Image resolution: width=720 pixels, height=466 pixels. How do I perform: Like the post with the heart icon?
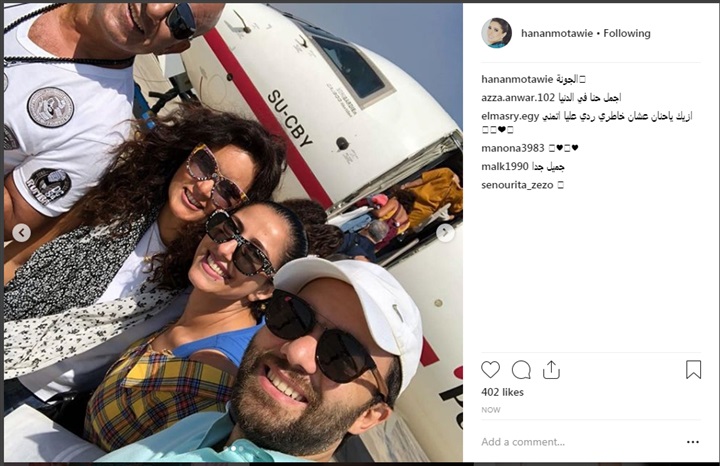490,370
